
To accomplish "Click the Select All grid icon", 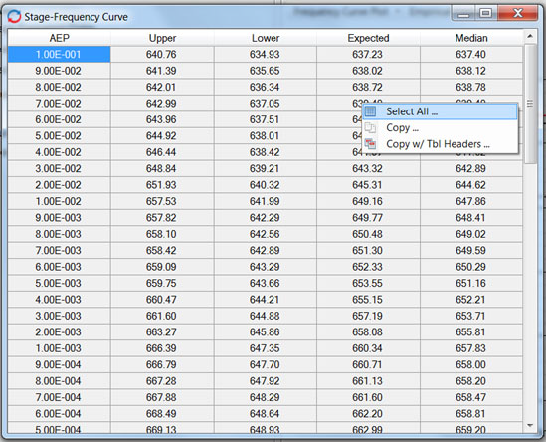I will tap(370, 111).
